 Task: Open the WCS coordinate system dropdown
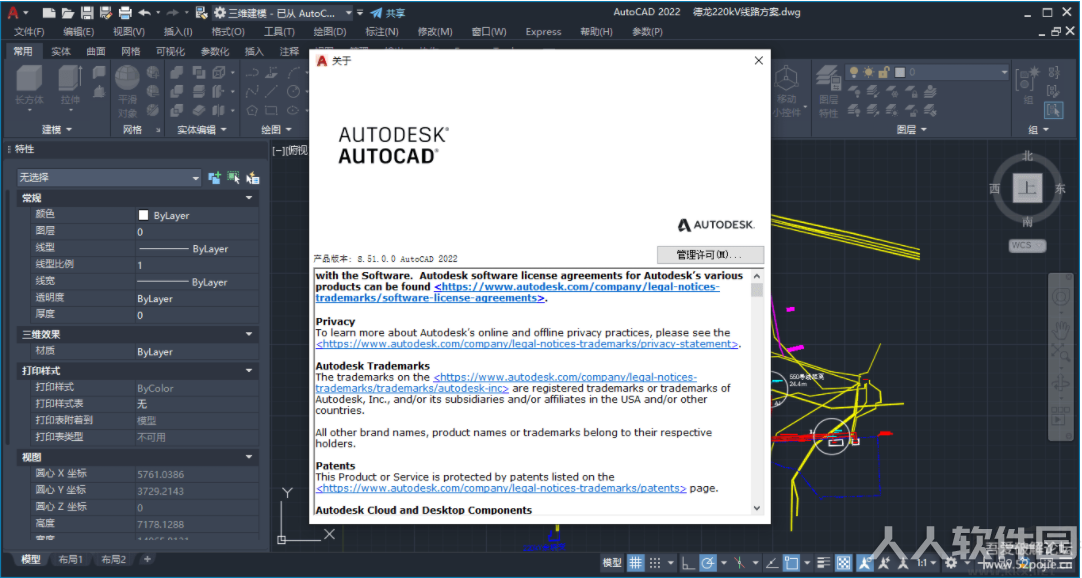pos(1027,246)
